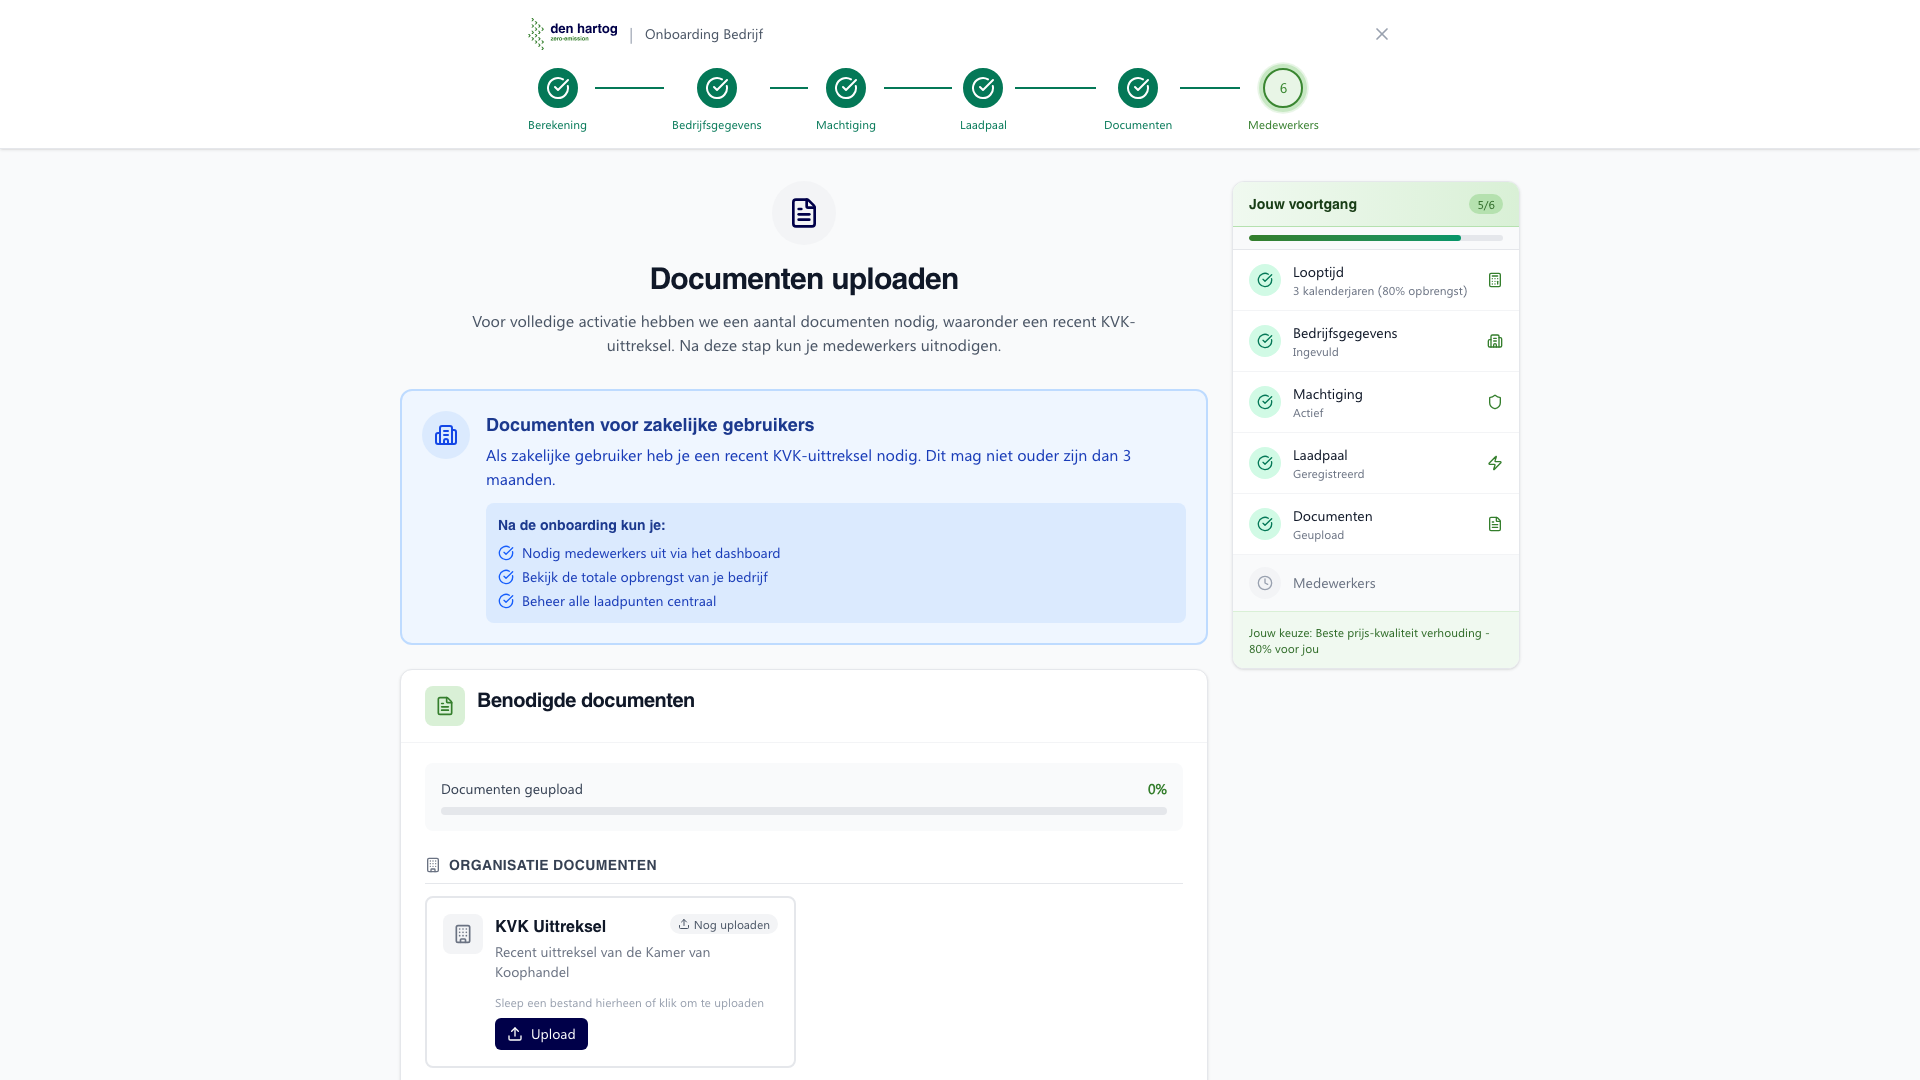Click the Organisatie Documenten section icon
This screenshot has height=1080, width=1920.
tap(433, 865)
